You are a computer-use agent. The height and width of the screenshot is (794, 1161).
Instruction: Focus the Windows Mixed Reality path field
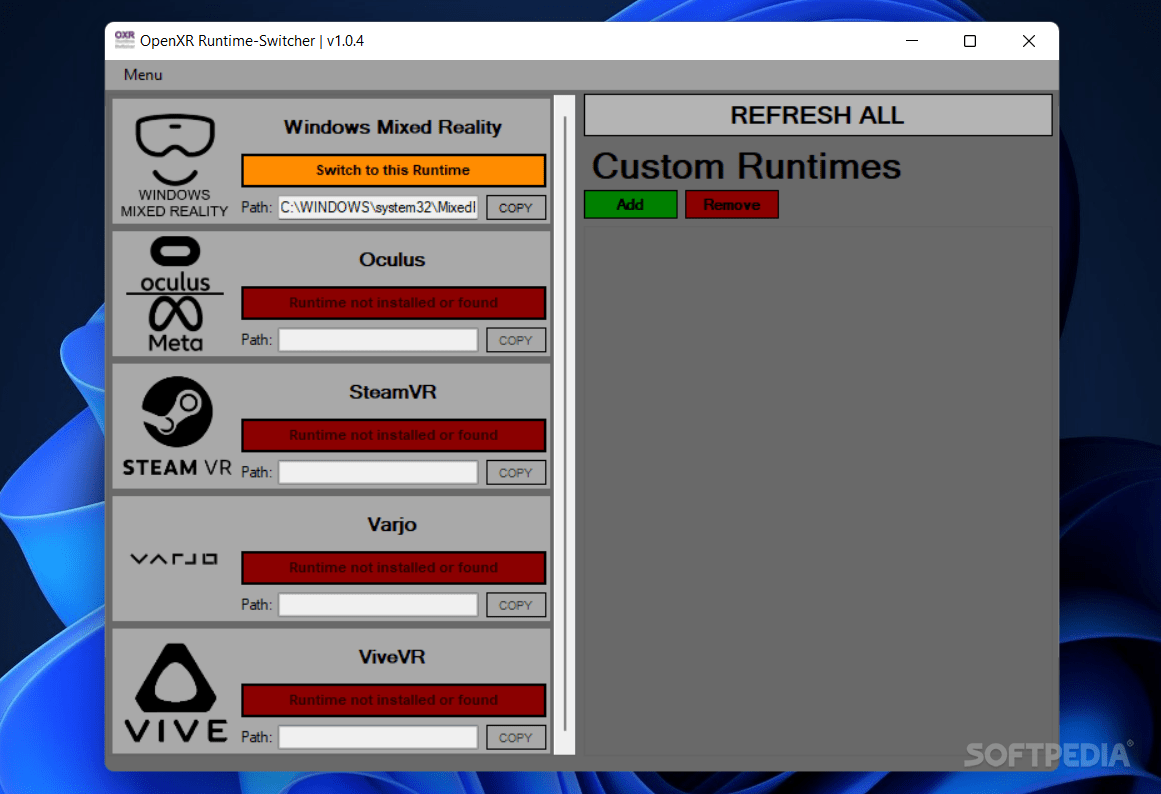click(x=378, y=207)
